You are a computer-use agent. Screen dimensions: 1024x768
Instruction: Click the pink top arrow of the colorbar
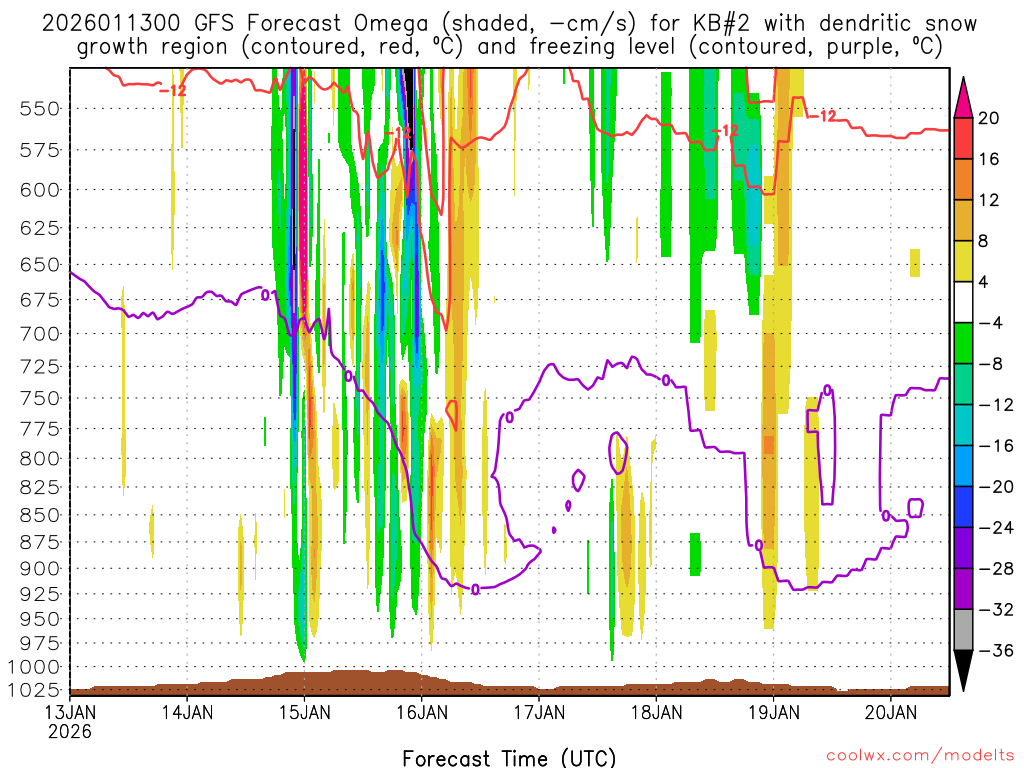pyautogui.click(x=963, y=101)
